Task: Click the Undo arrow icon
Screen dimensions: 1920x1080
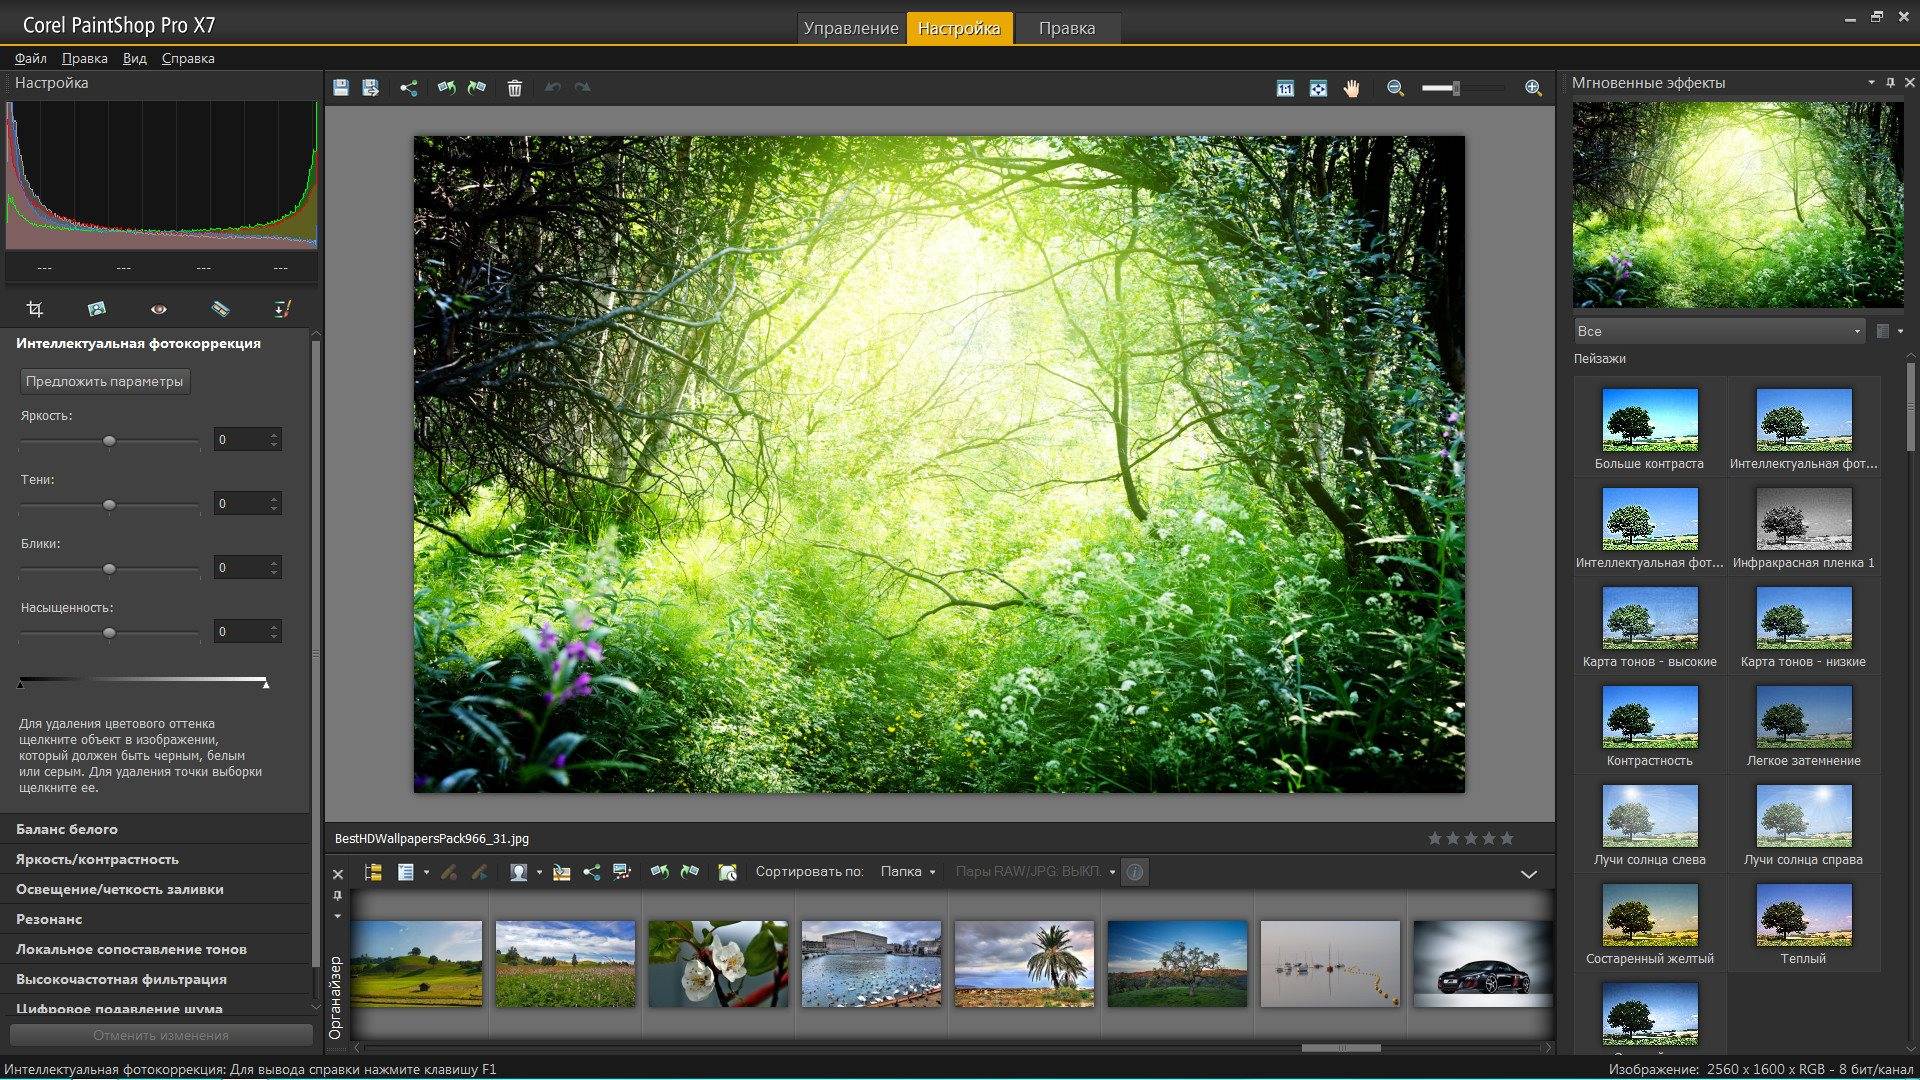Action: (553, 88)
